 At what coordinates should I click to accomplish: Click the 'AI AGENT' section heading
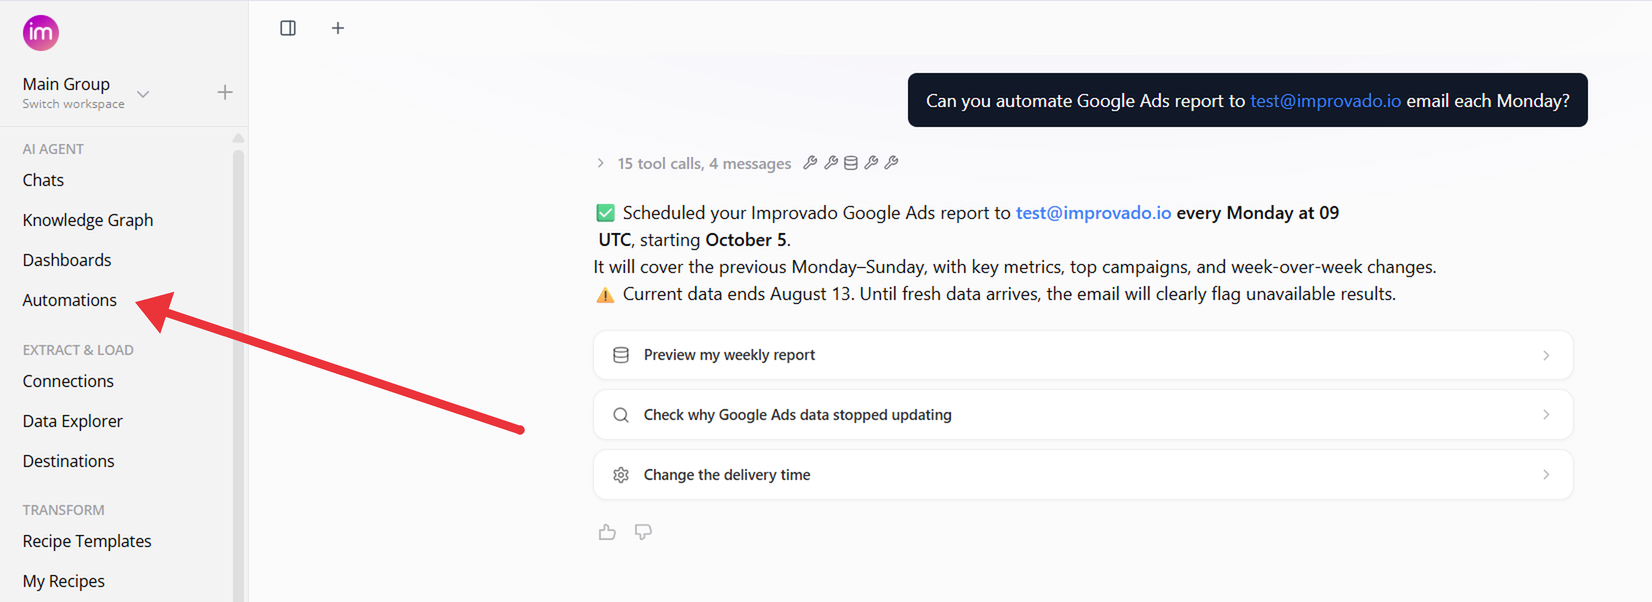pyautogui.click(x=53, y=149)
